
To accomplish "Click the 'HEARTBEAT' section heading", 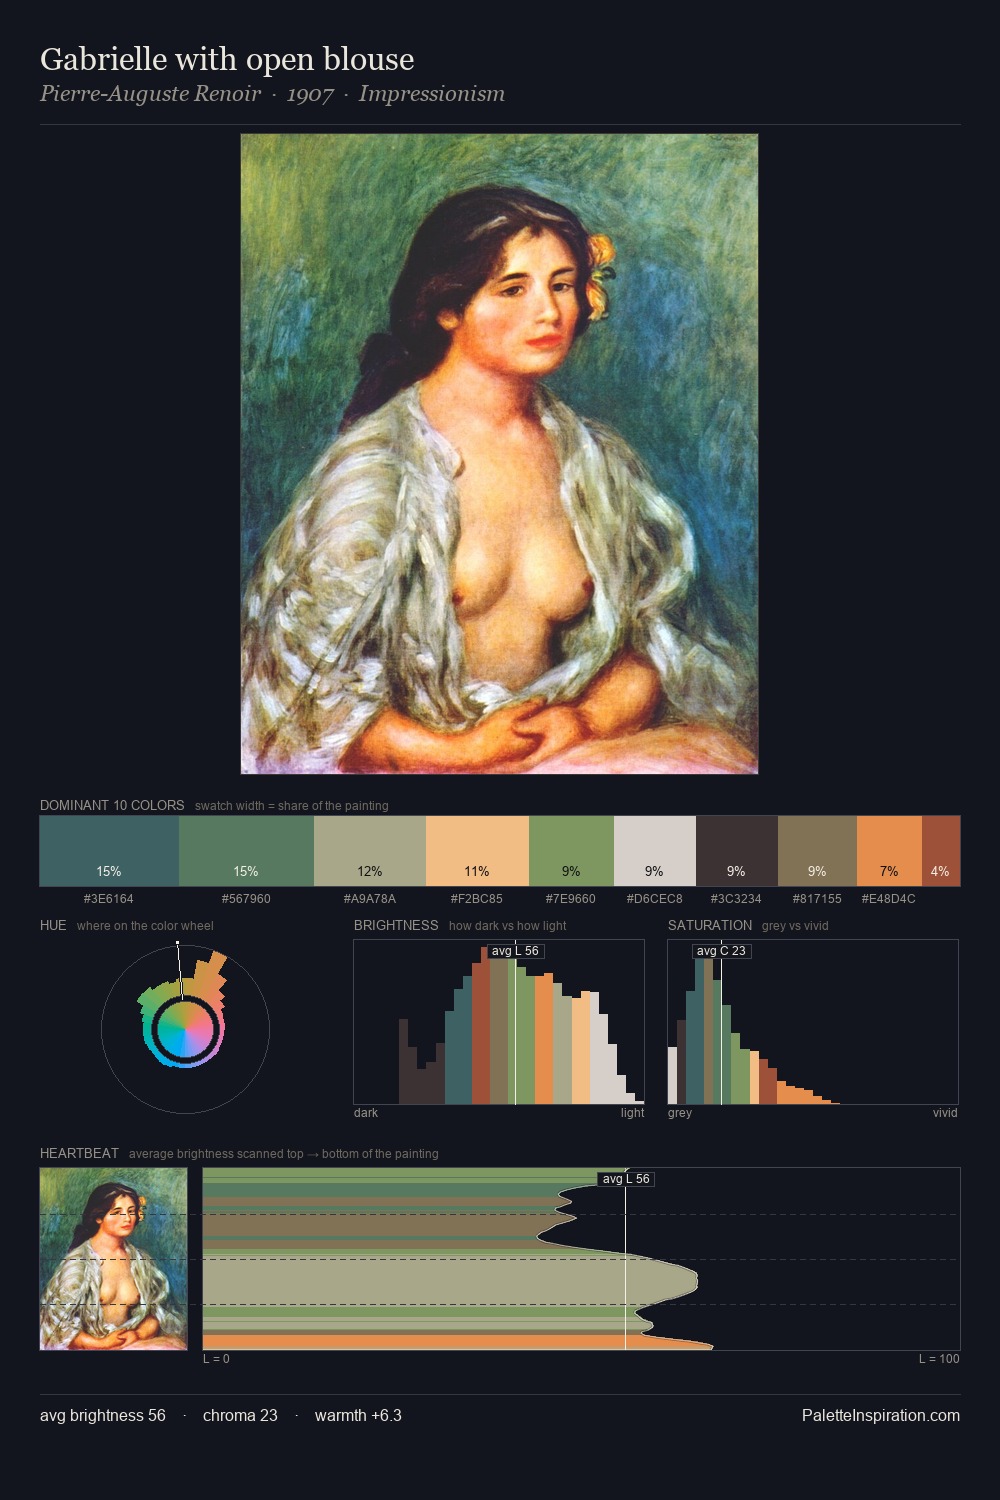I will click(x=79, y=1153).
